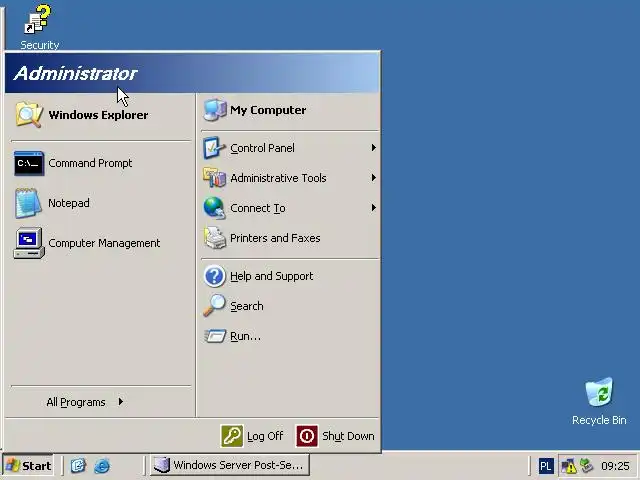Click the Start button

(28, 466)
